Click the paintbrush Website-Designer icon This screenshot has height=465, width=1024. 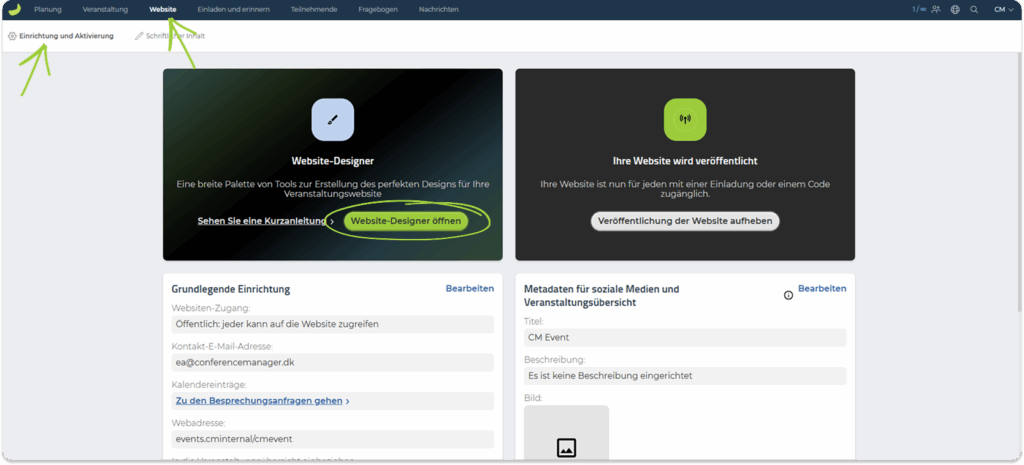pos(332,119)
